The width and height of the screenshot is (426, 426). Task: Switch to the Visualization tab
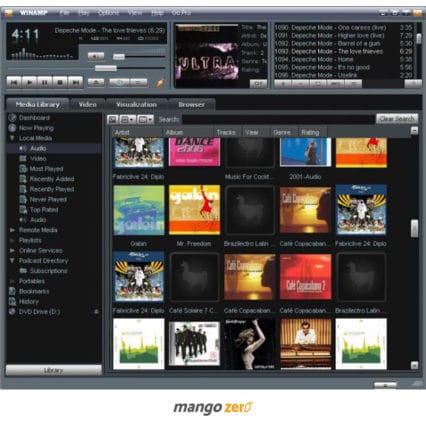(x=136, y=104)
